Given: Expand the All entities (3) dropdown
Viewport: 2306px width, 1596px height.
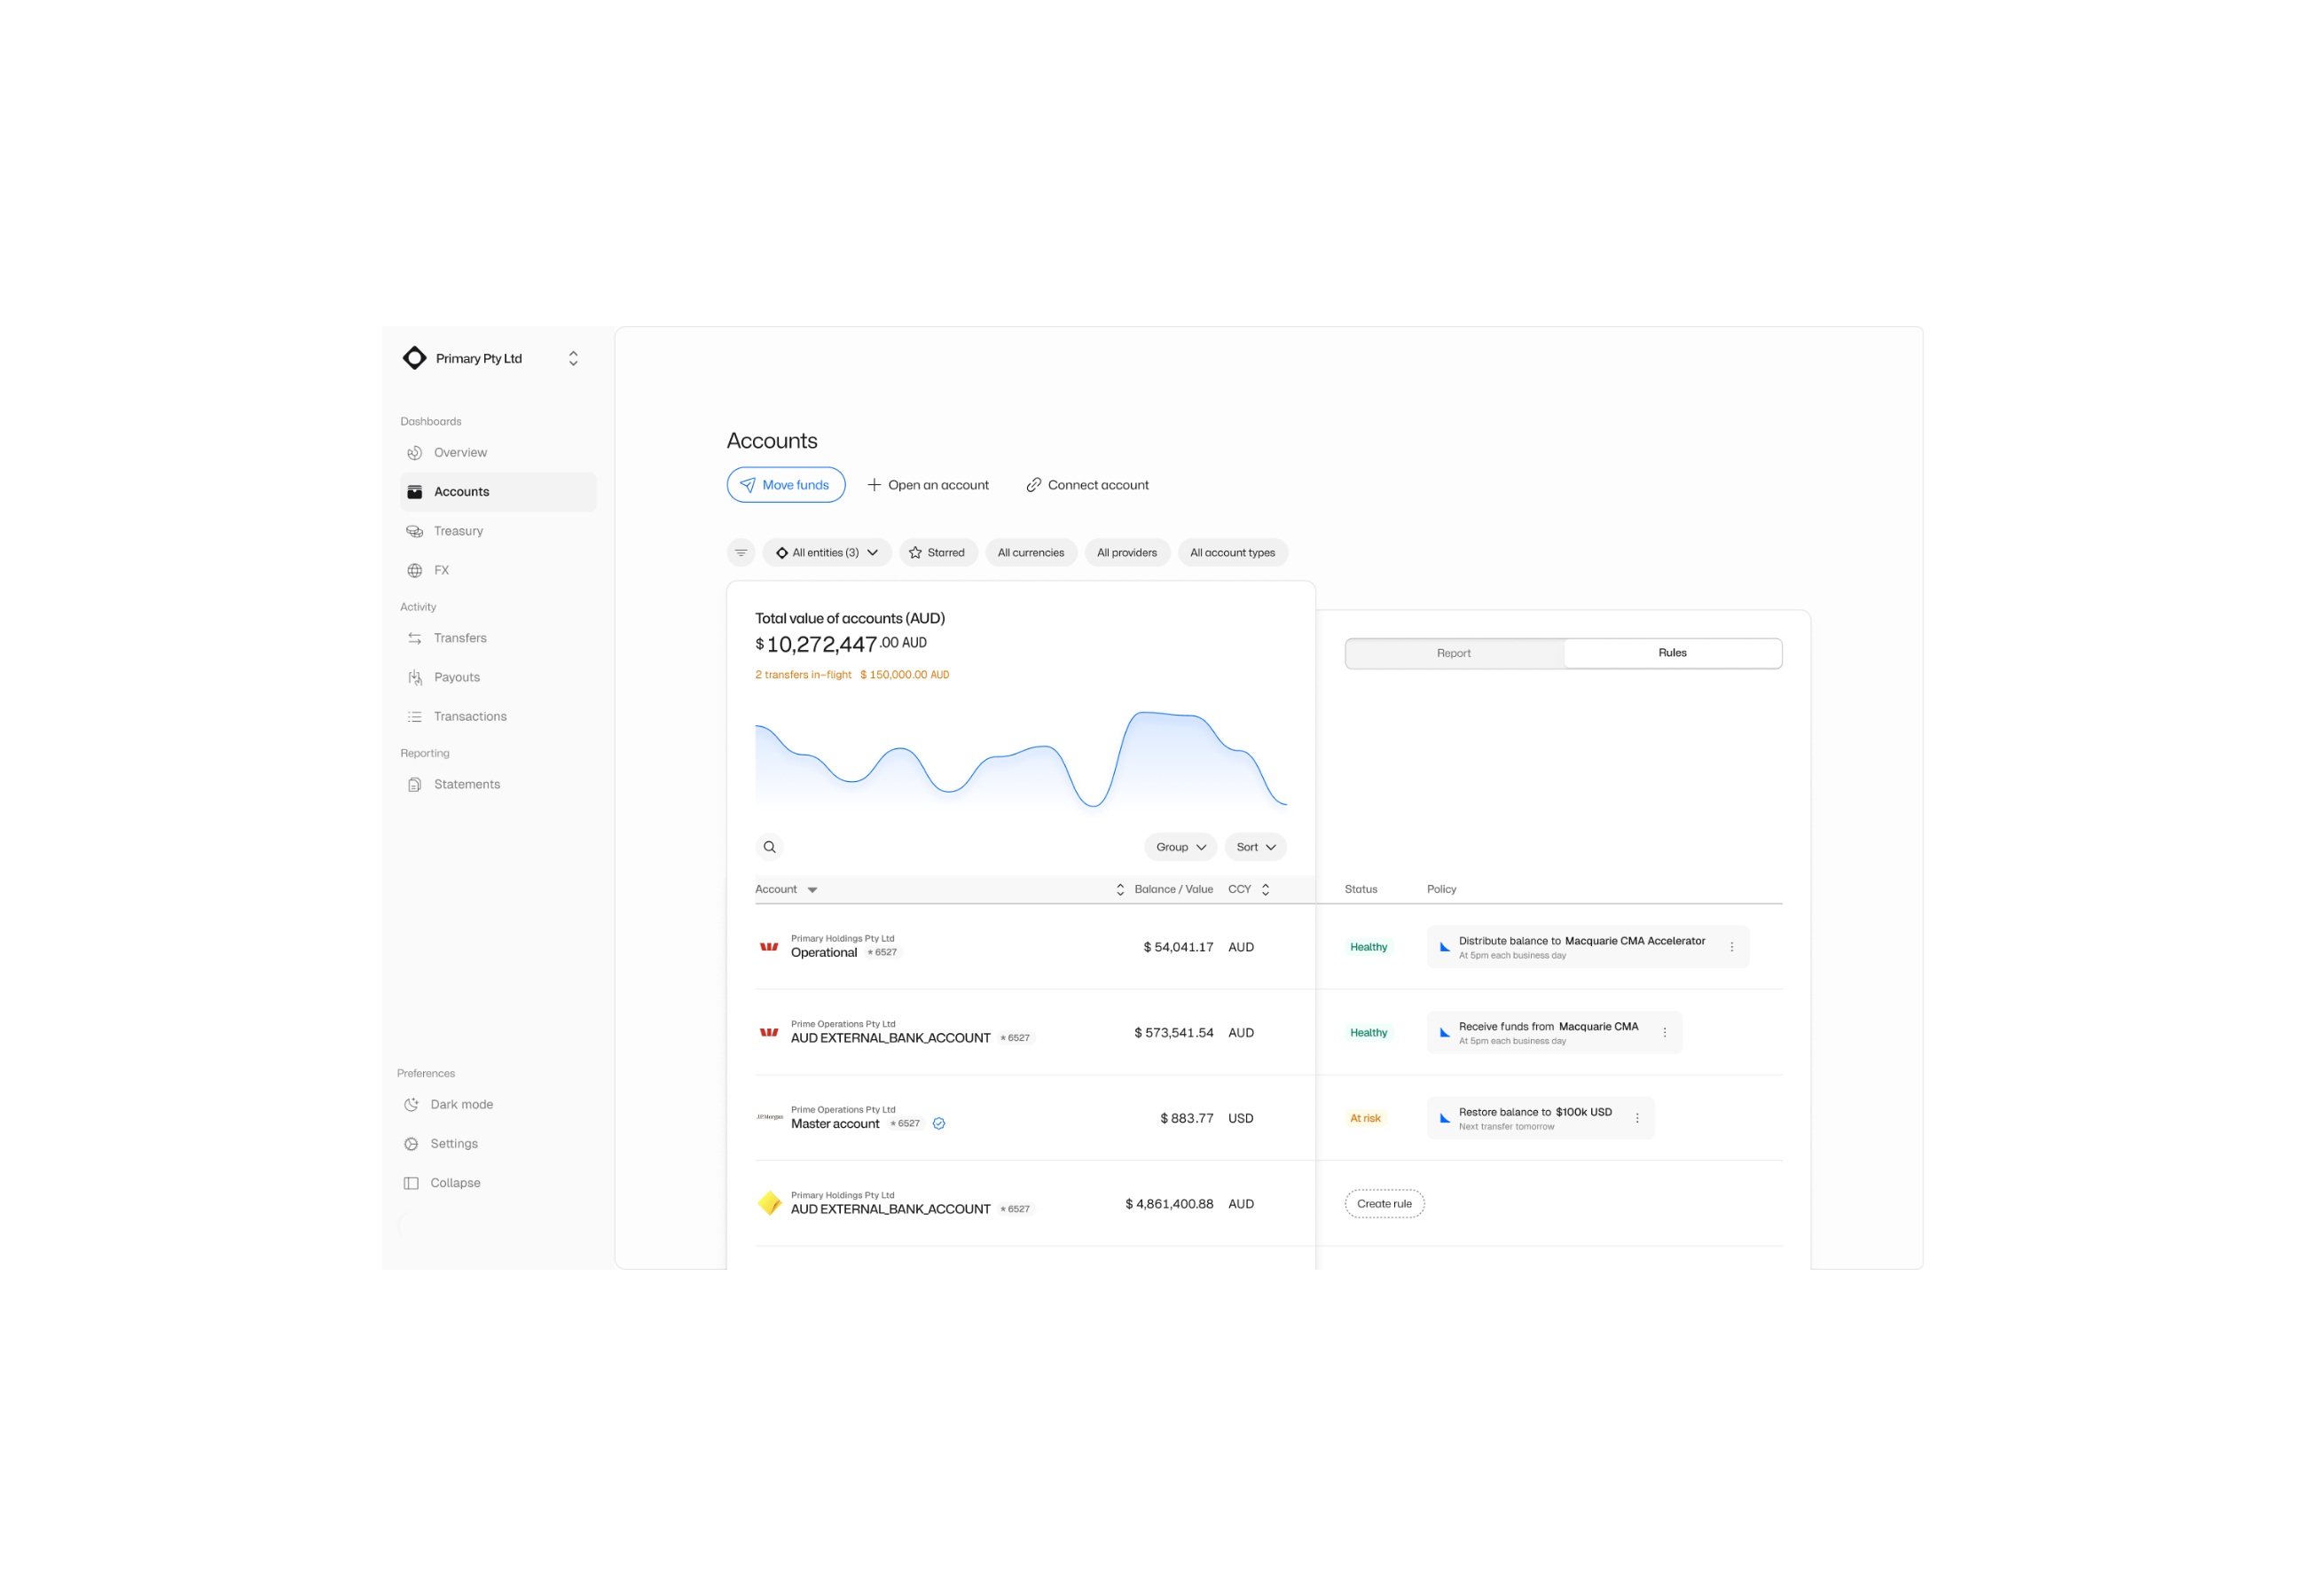Looking at the screenshot, I should (826, 552).
